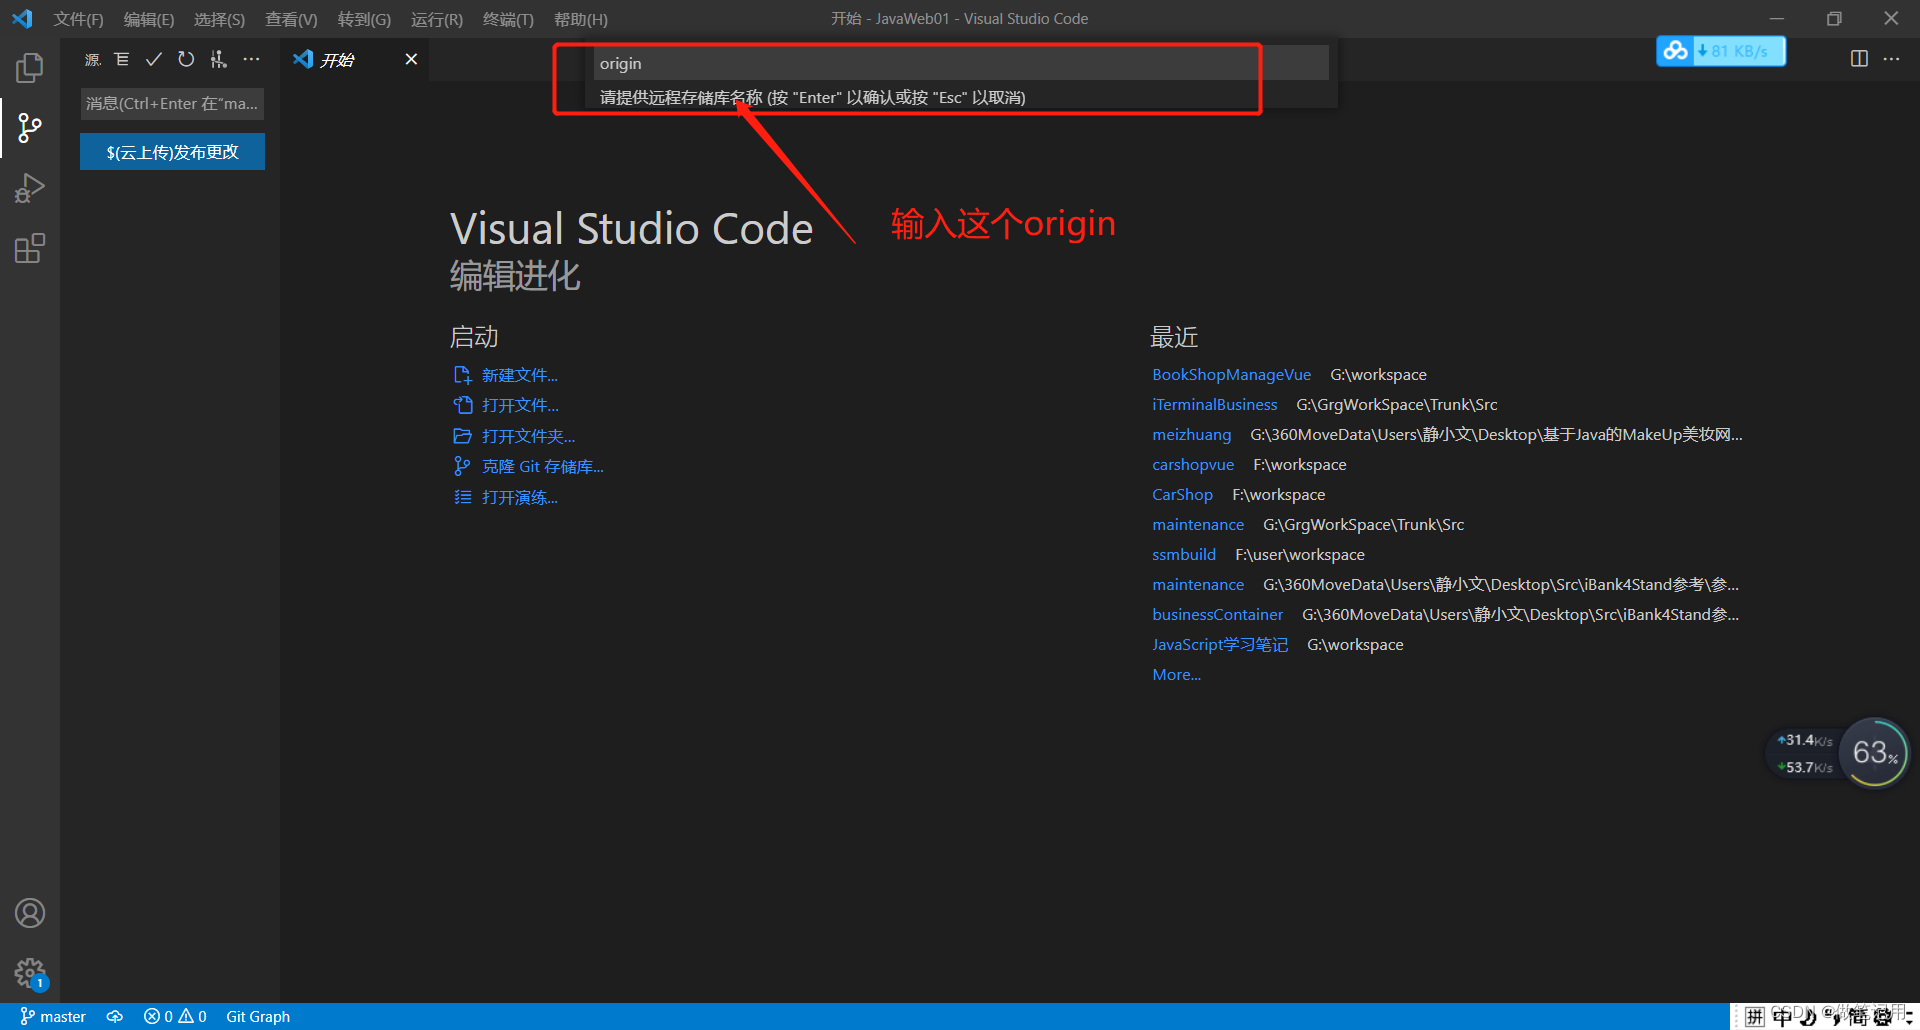This screenshot has width=1920, height=1030.
Task: Open recent project ssmbuild
Action: click(x=1184, y=555)
